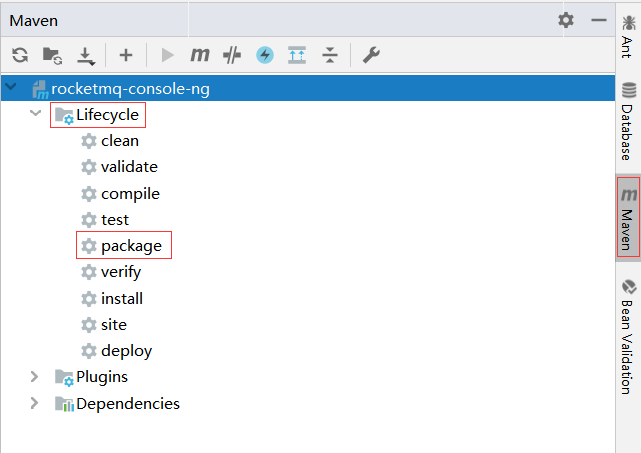Select the site lifecycle goal
Image resolution: width=641 pixels, height=453 pixels.
click(x=104, y=325)
